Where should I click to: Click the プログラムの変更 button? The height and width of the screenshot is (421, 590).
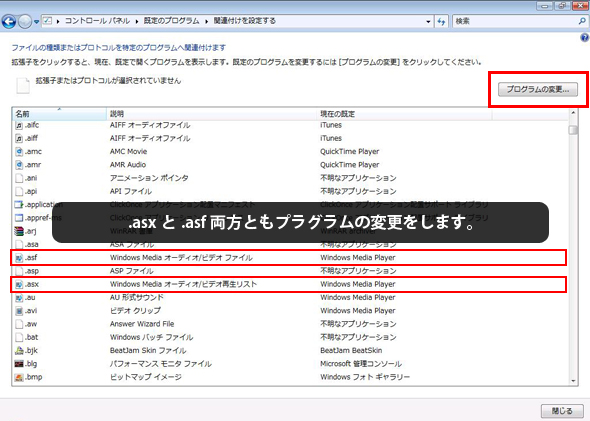[x=538, y=90]
